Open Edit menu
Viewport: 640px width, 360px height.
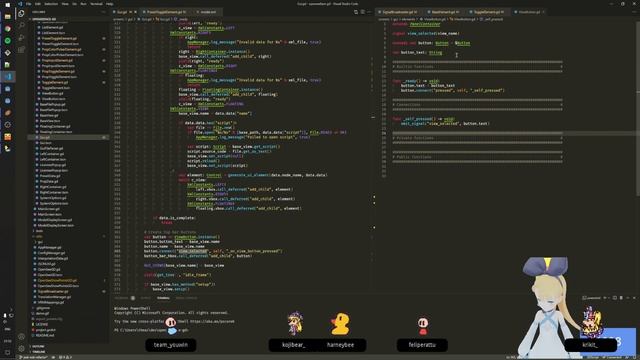[38, 4]
